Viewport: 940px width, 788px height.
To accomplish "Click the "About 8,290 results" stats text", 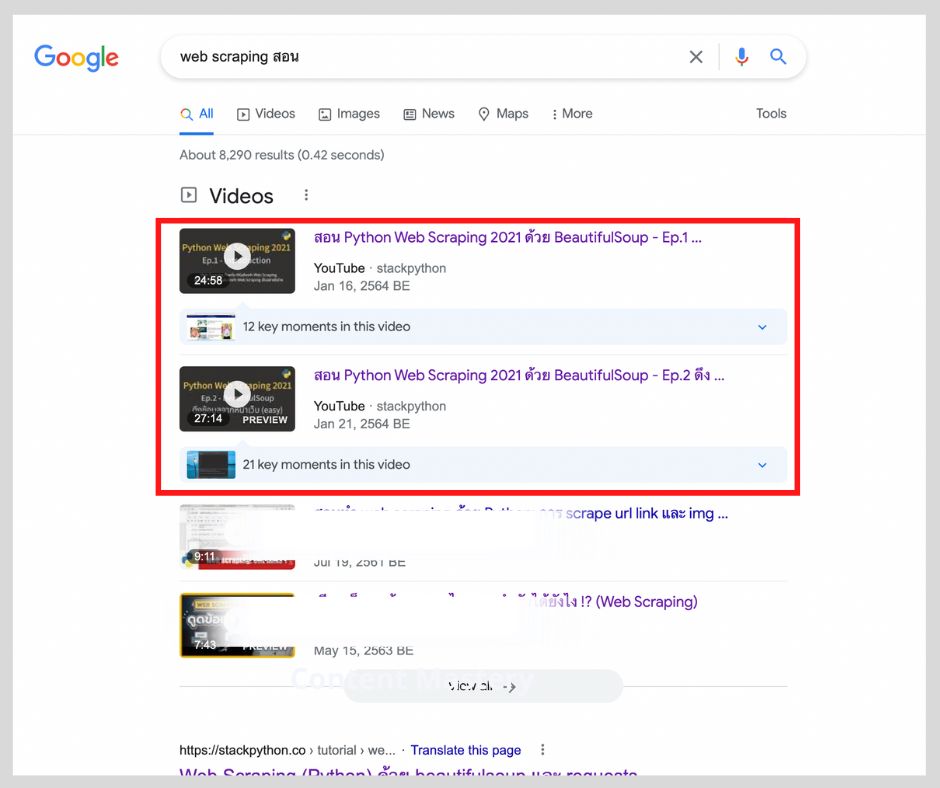I will 282,155.
